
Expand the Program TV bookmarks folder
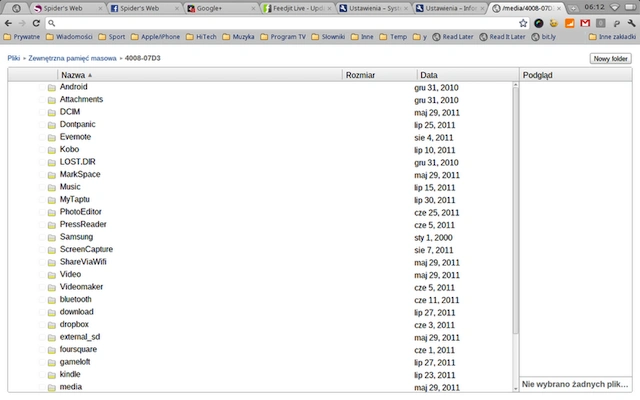pyautogui.click(x=283, y=37)
